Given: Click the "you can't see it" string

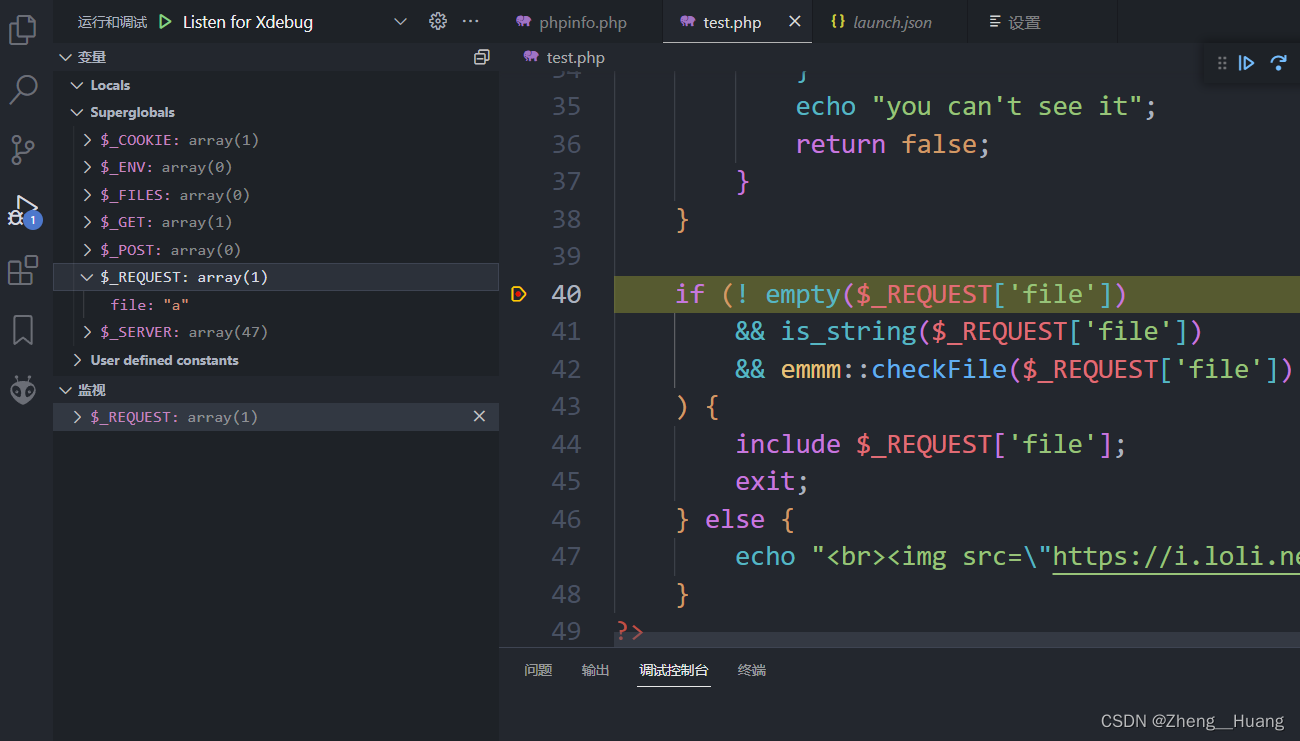Looking at the screenshot, I should [1007, 107].
